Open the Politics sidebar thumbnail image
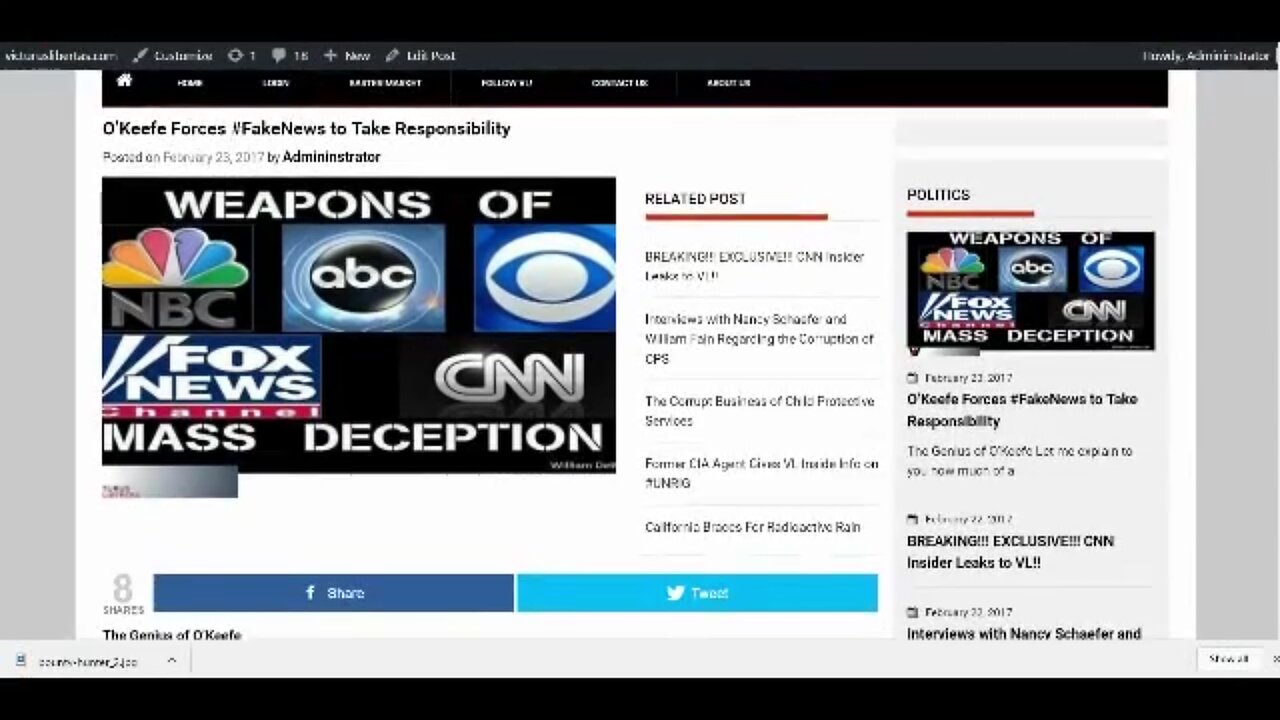 1030,291
